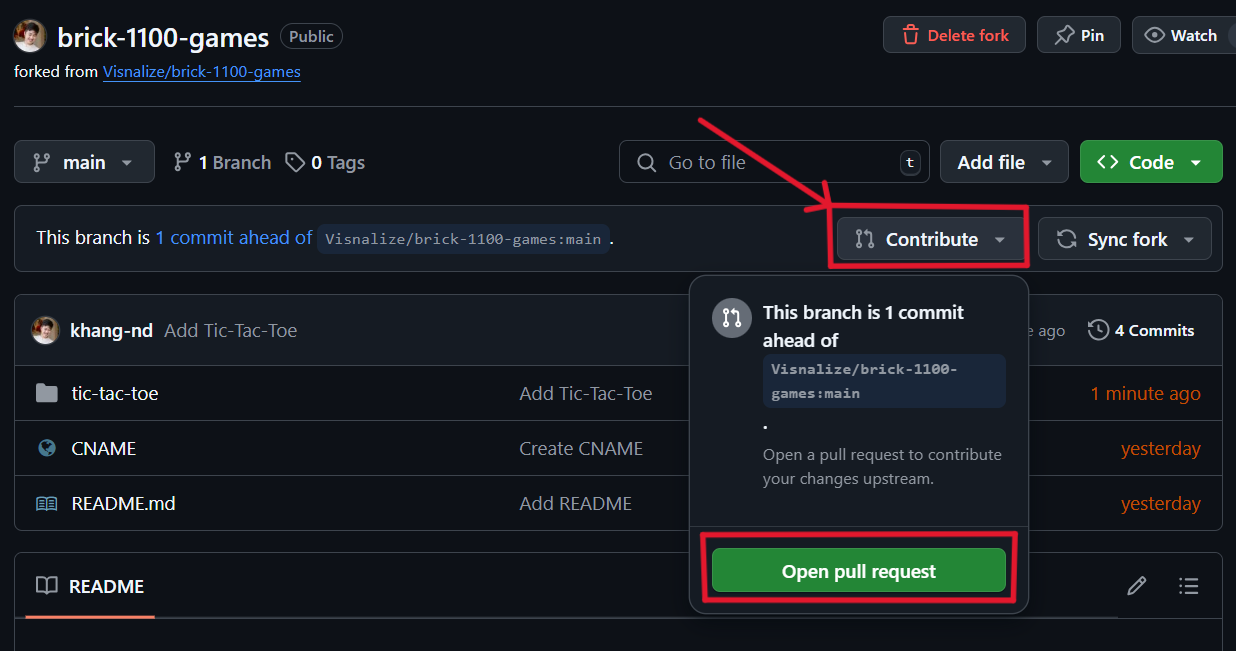Click the outline list icon on the README panel
Screen dimensions: 1236x651
1189,586
